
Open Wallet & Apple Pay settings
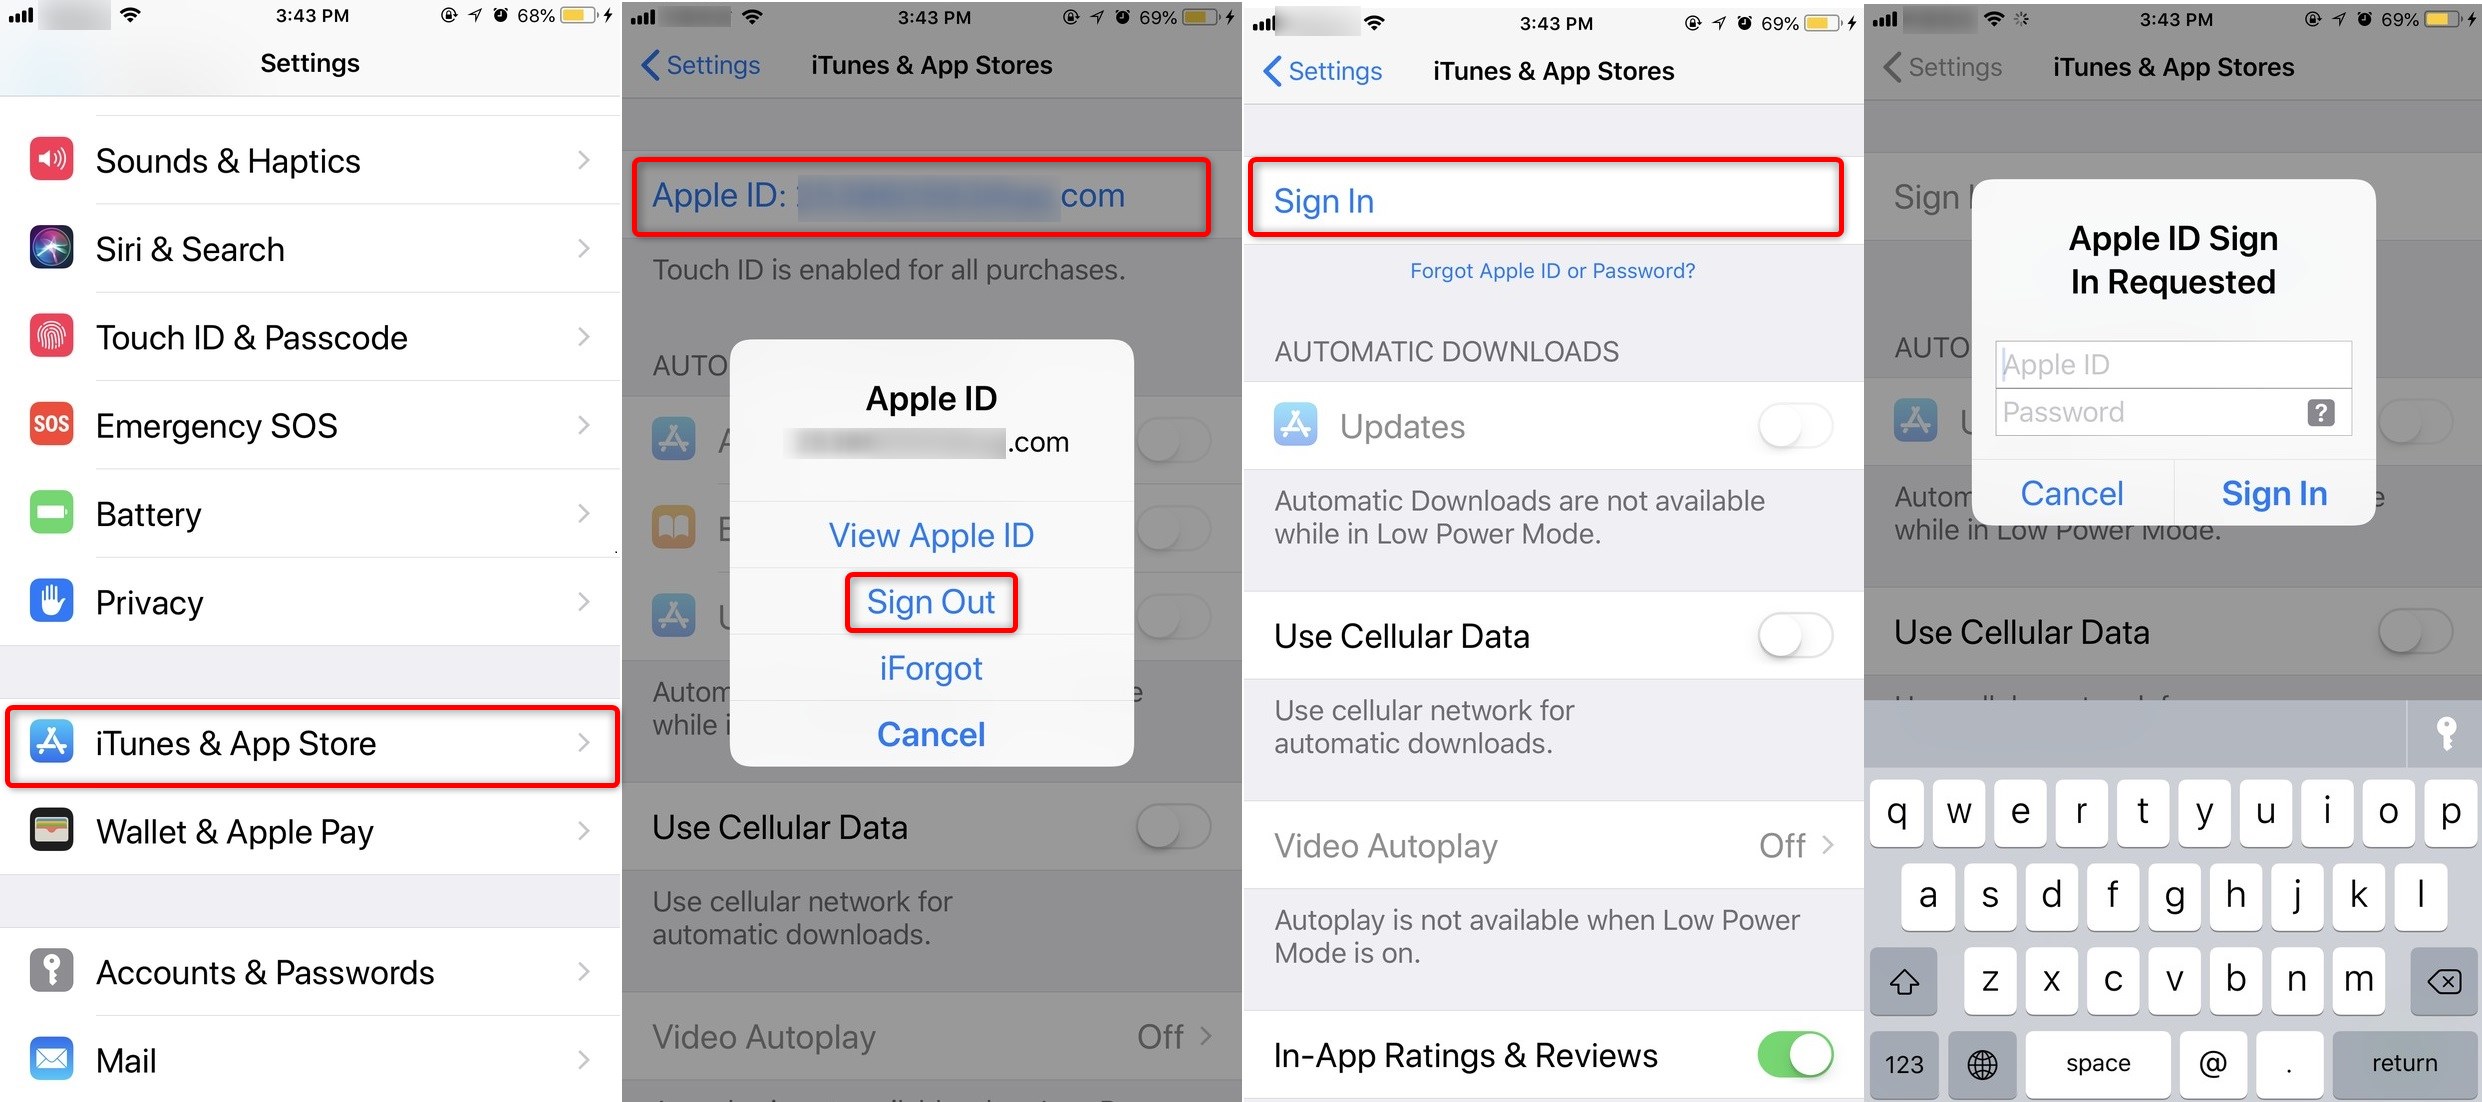click(310, 830)
